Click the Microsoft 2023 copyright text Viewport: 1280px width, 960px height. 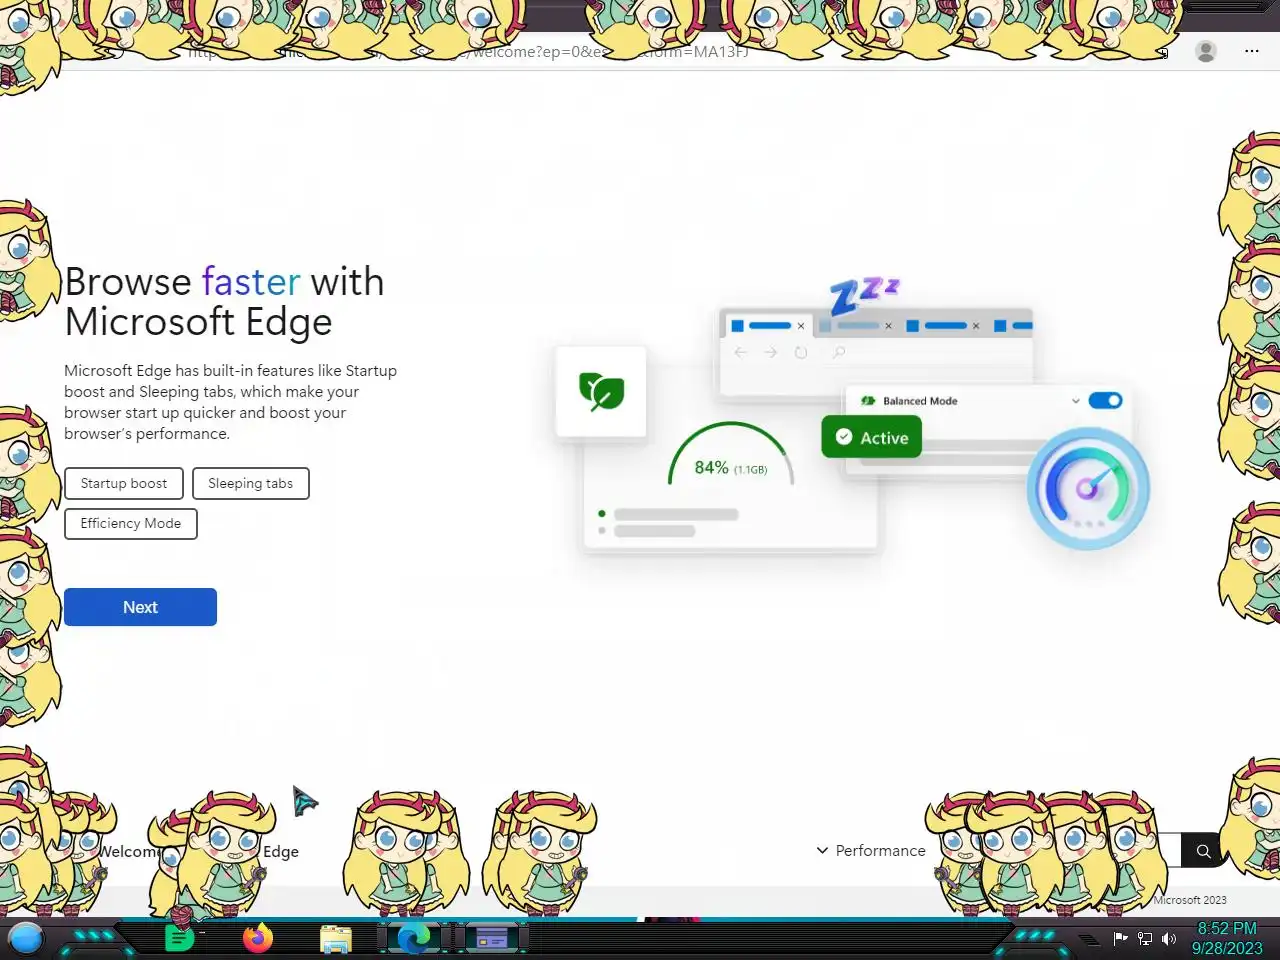click(1190, 900)
